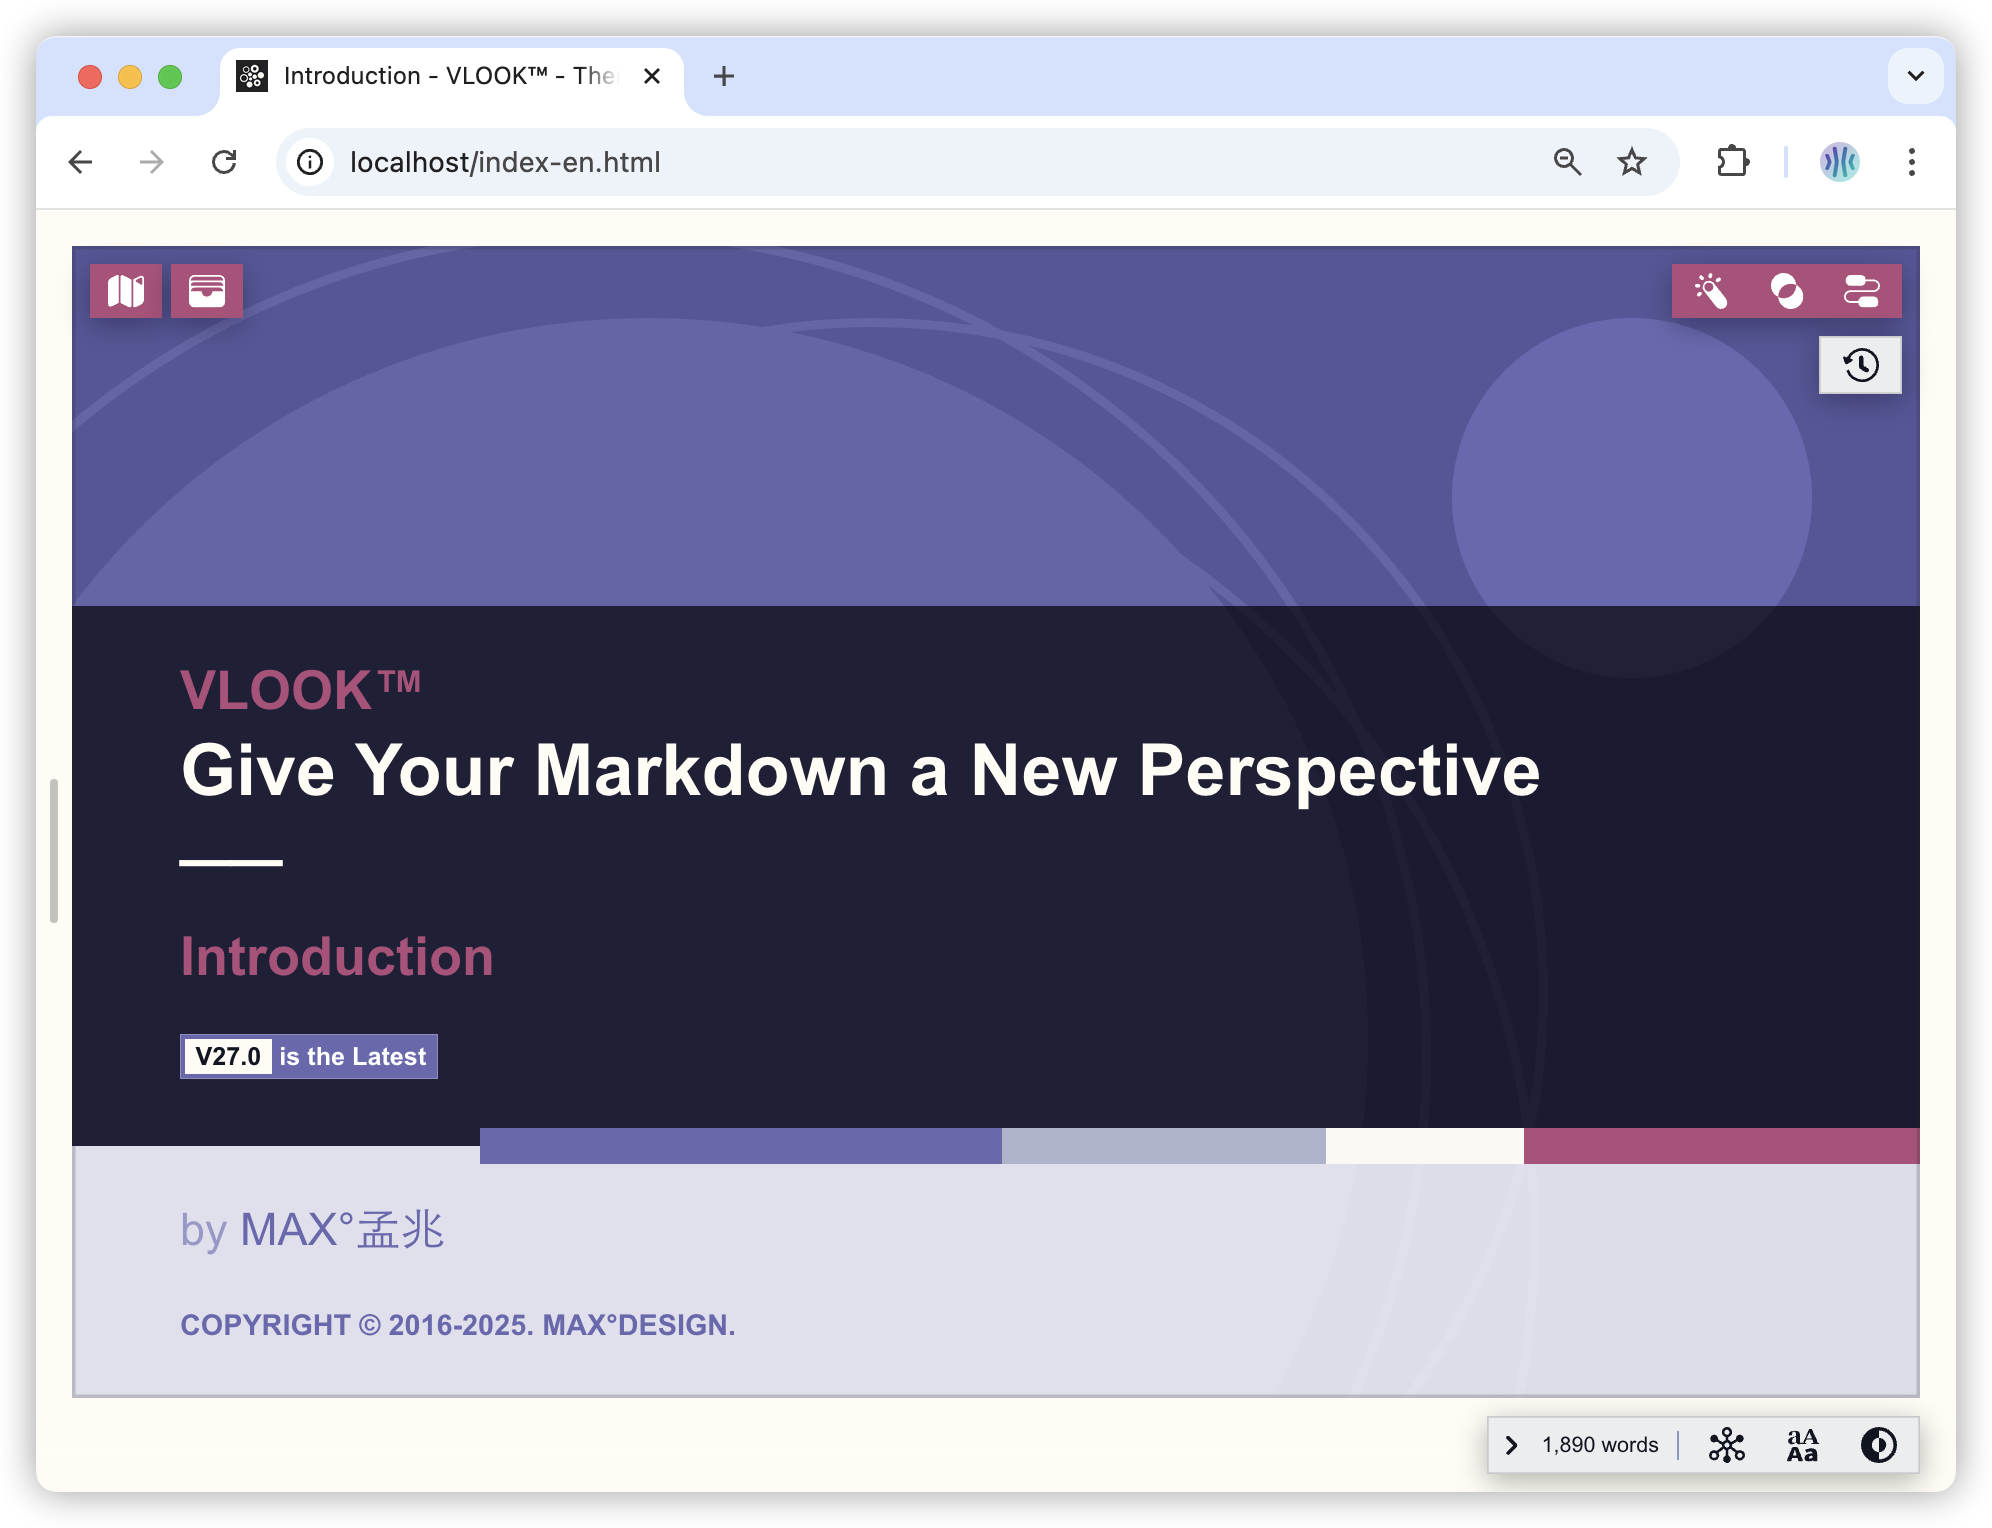Open the browser profile avatar

1839,162
